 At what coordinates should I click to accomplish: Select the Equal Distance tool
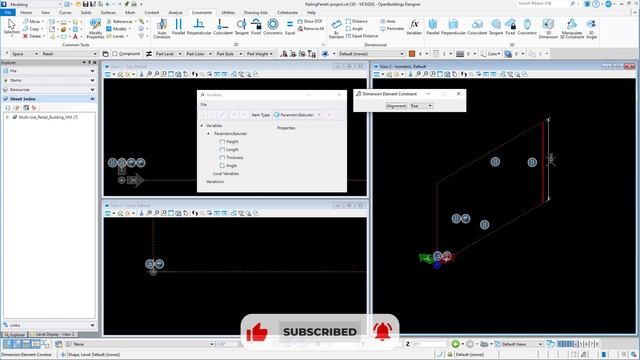(362, 36)
